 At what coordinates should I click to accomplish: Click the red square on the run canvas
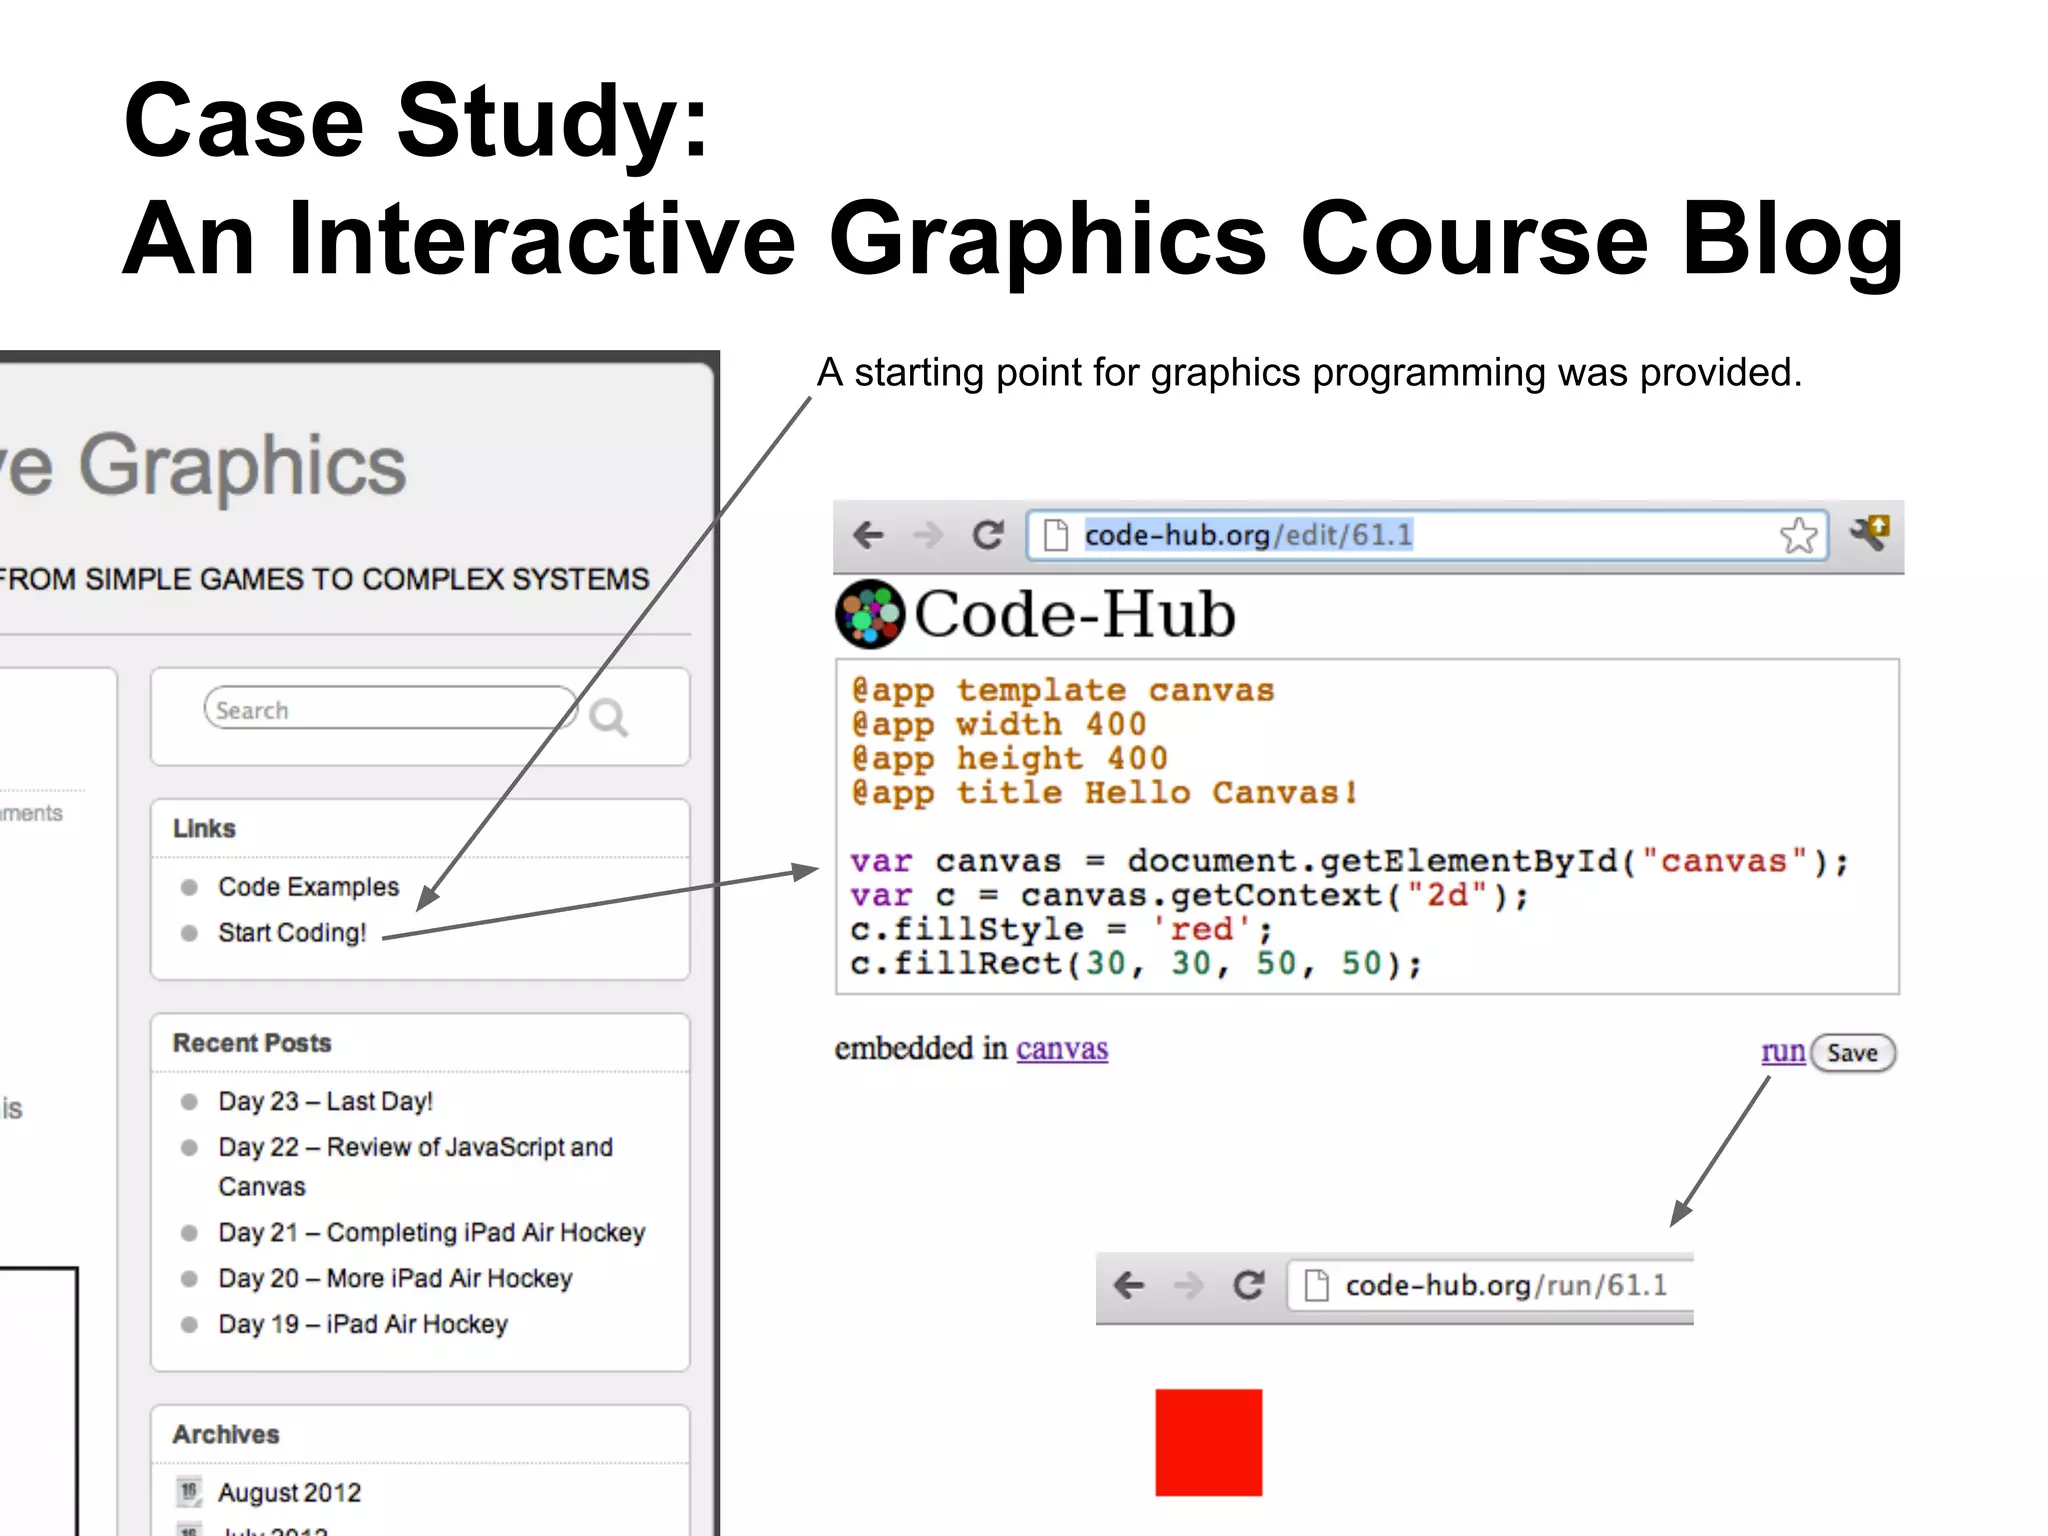point(1208,1442)
